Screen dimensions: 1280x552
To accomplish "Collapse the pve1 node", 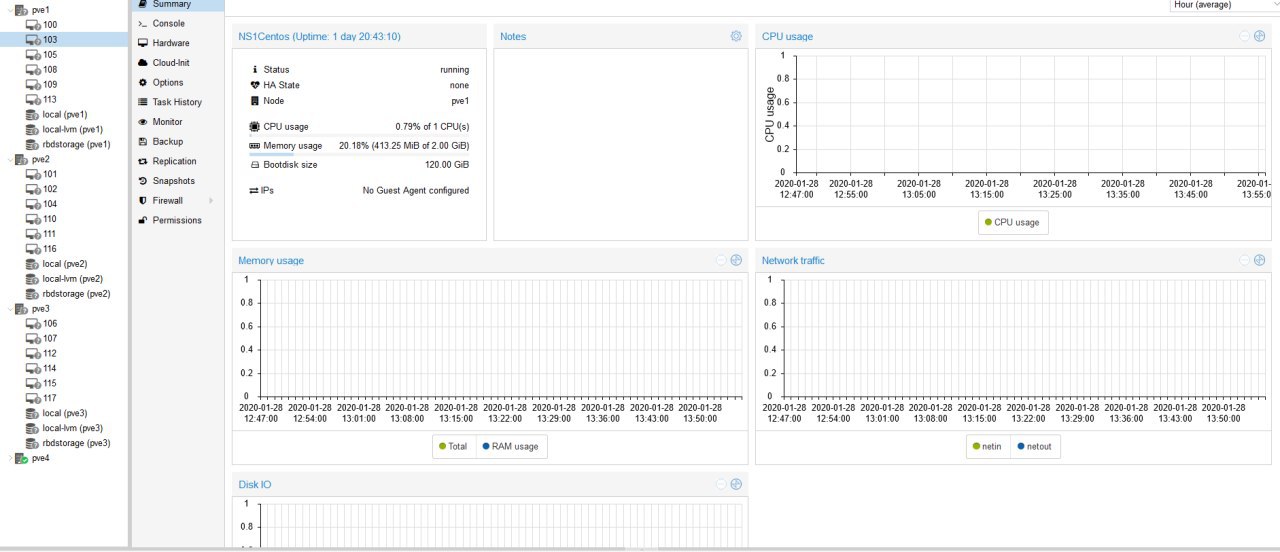I will 9,9.
